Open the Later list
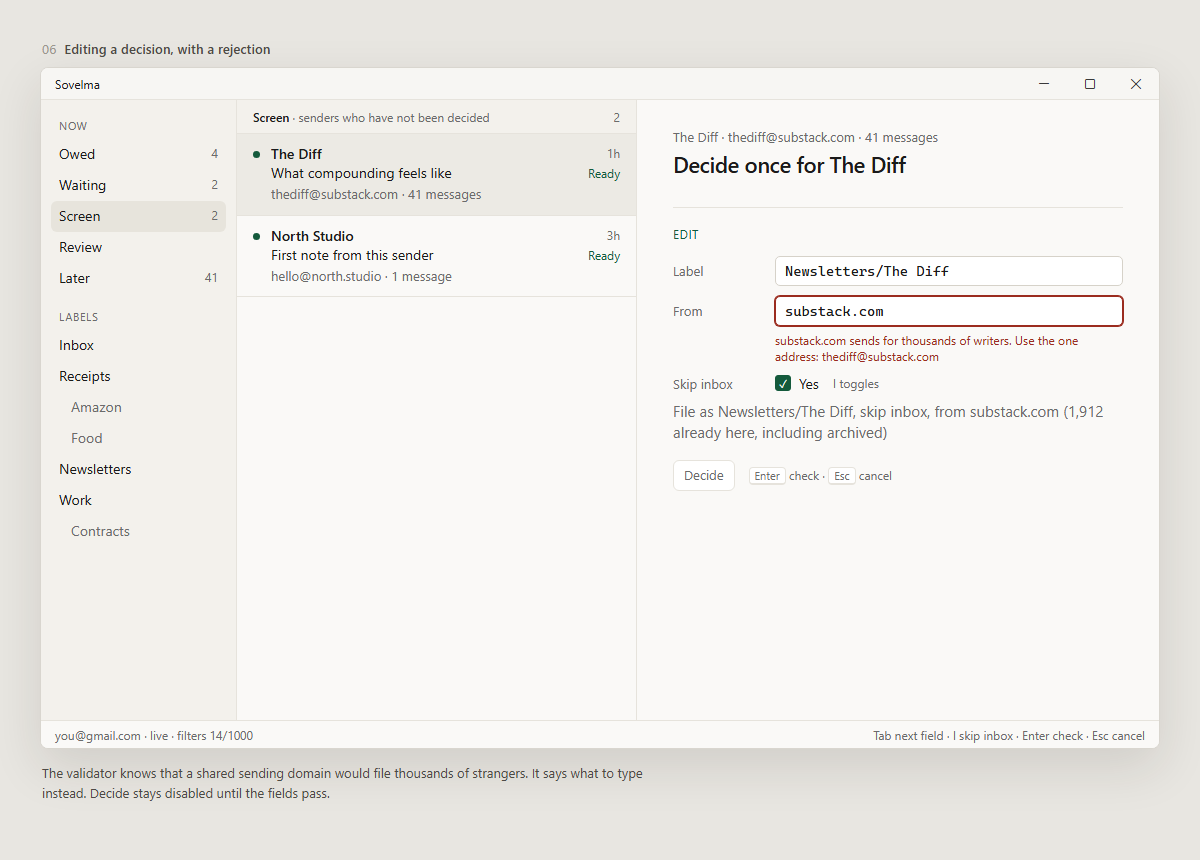This screenshot has width=1200, height=860. point(138,278)
